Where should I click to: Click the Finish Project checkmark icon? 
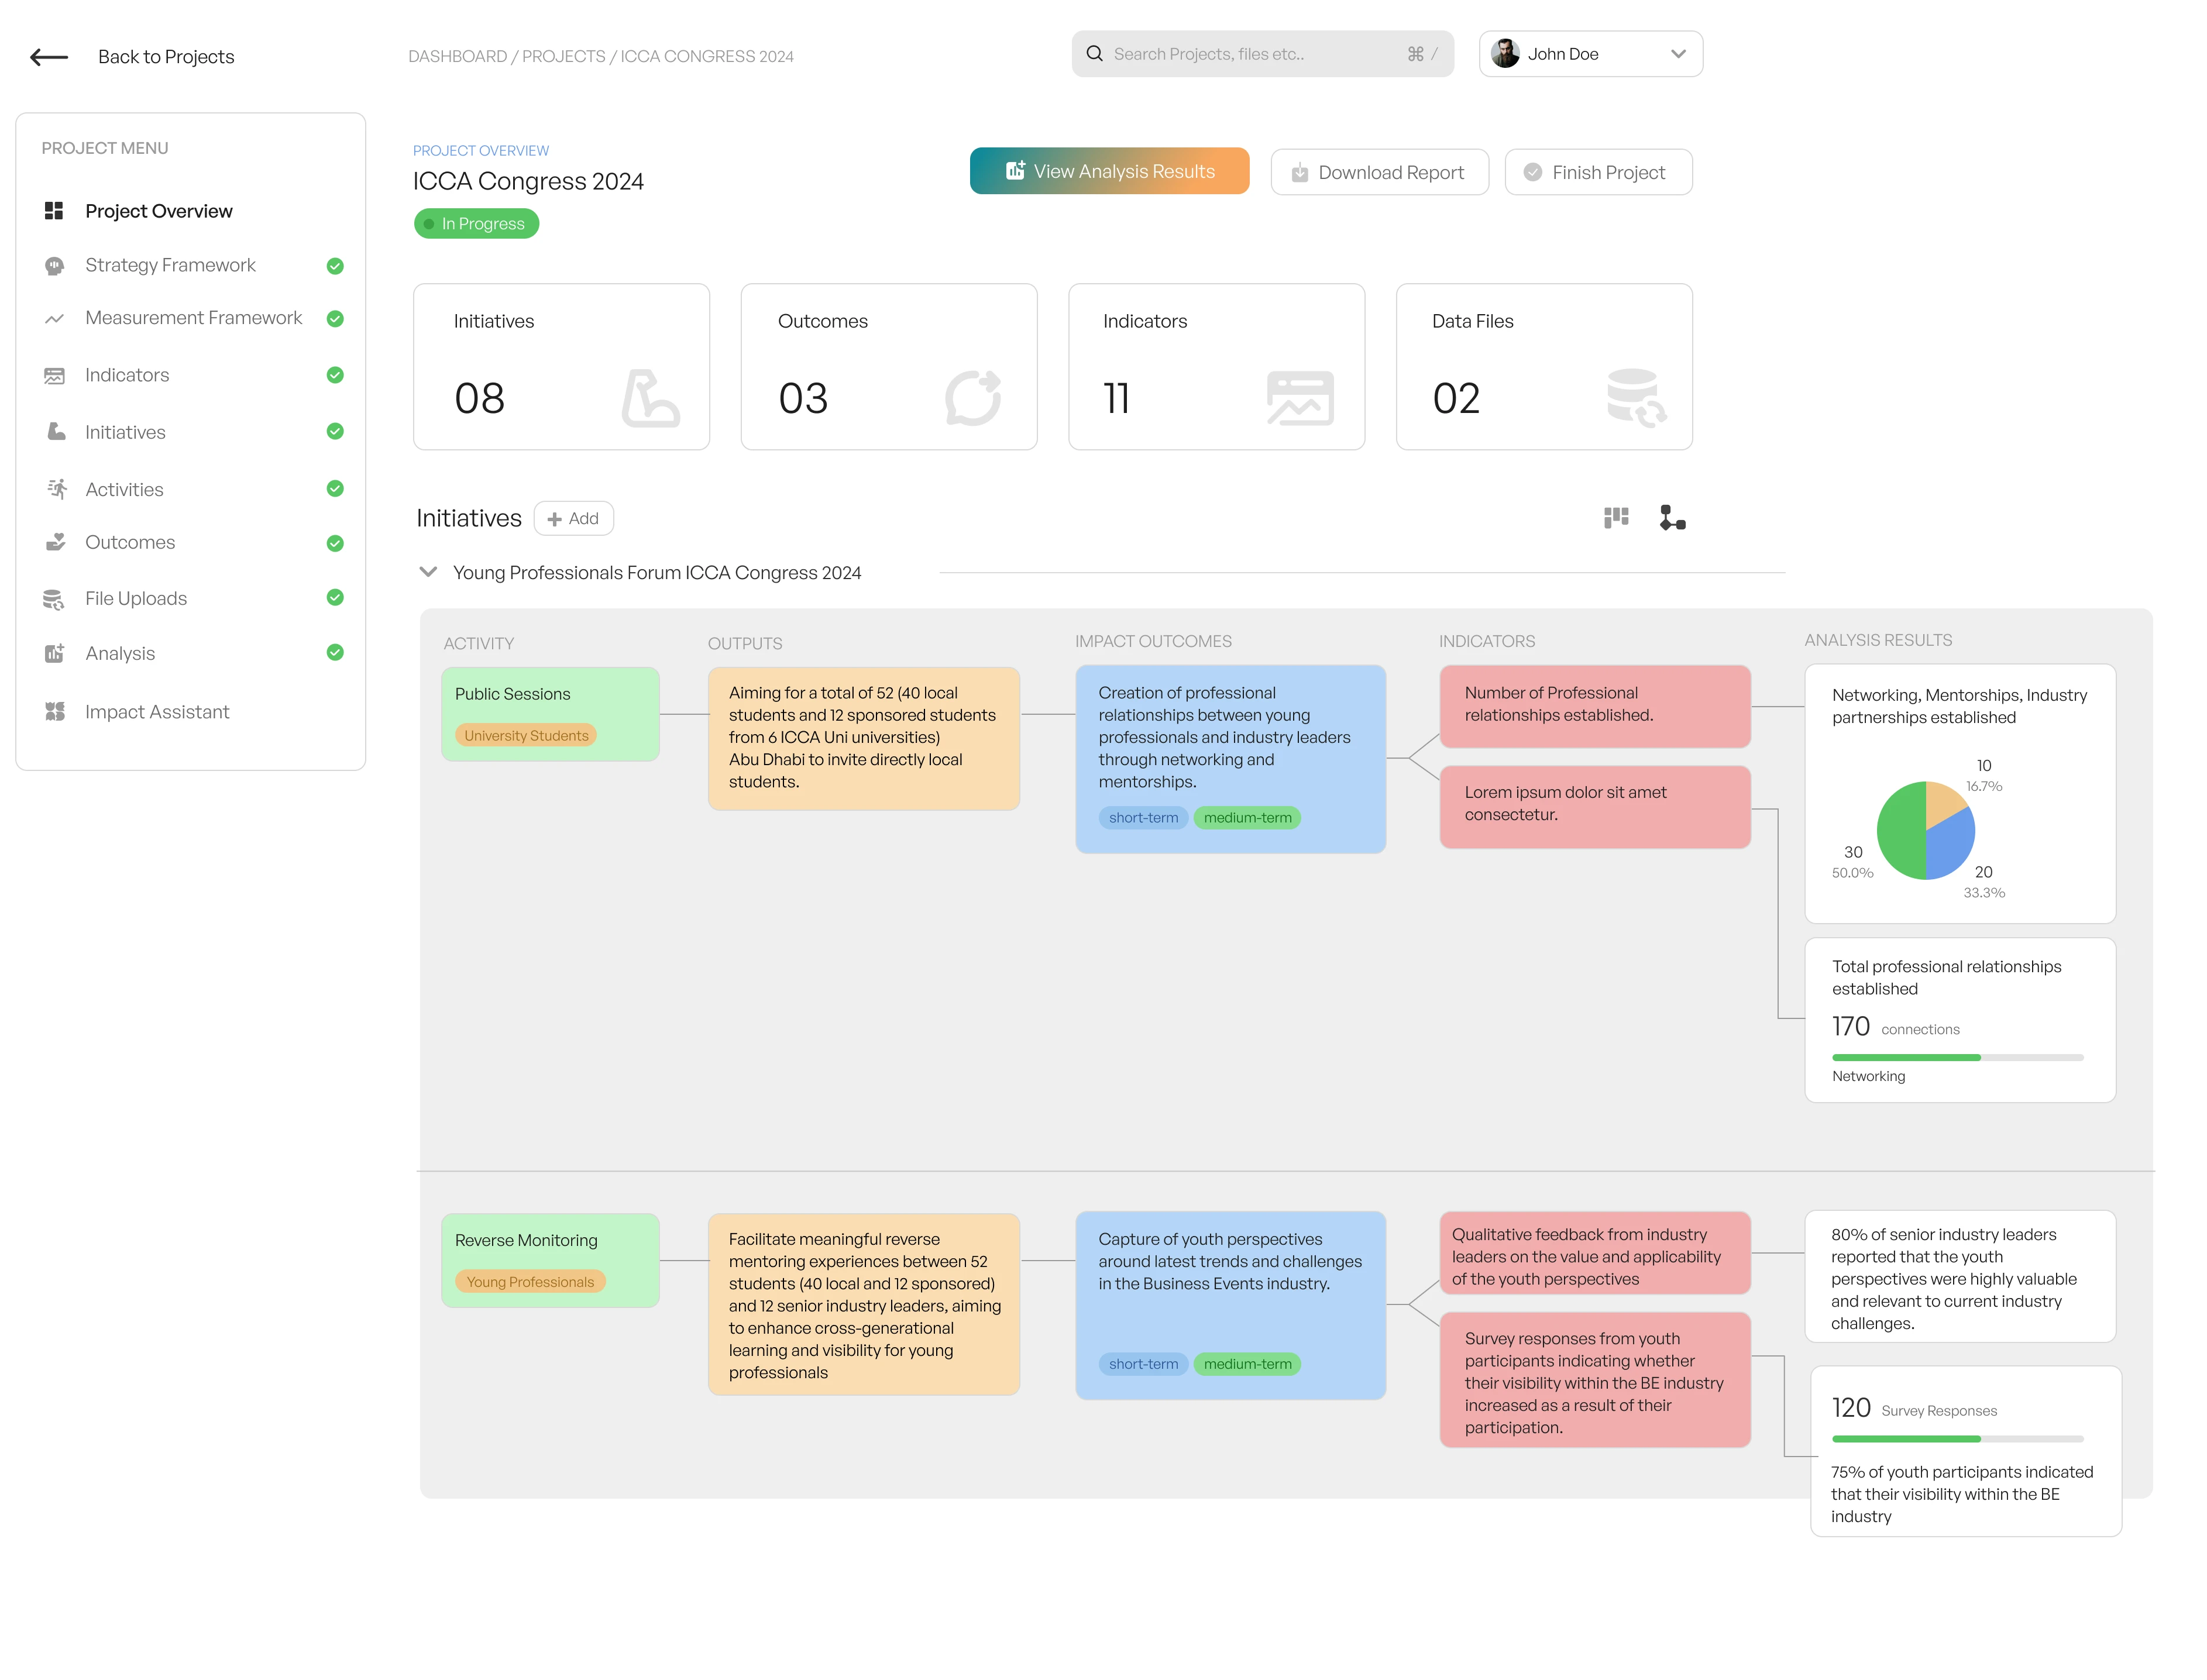1533,173
